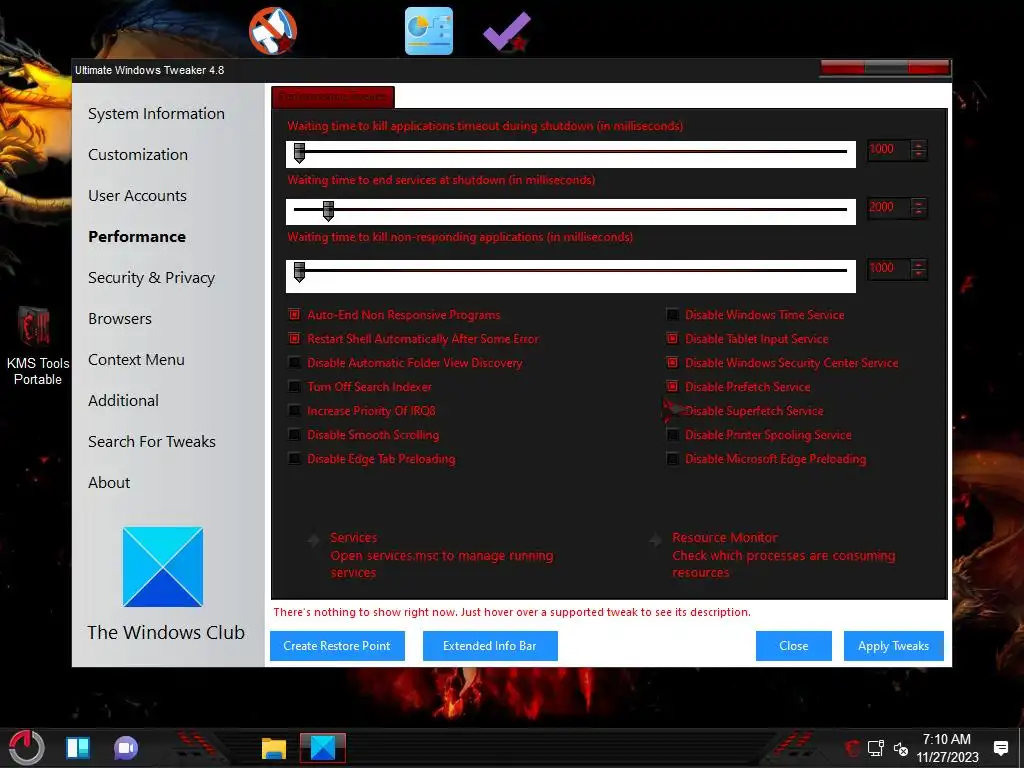This screenshot has width=1024, height=768.
Task: Click The Windows Club logo image
Action: (163, 567)
